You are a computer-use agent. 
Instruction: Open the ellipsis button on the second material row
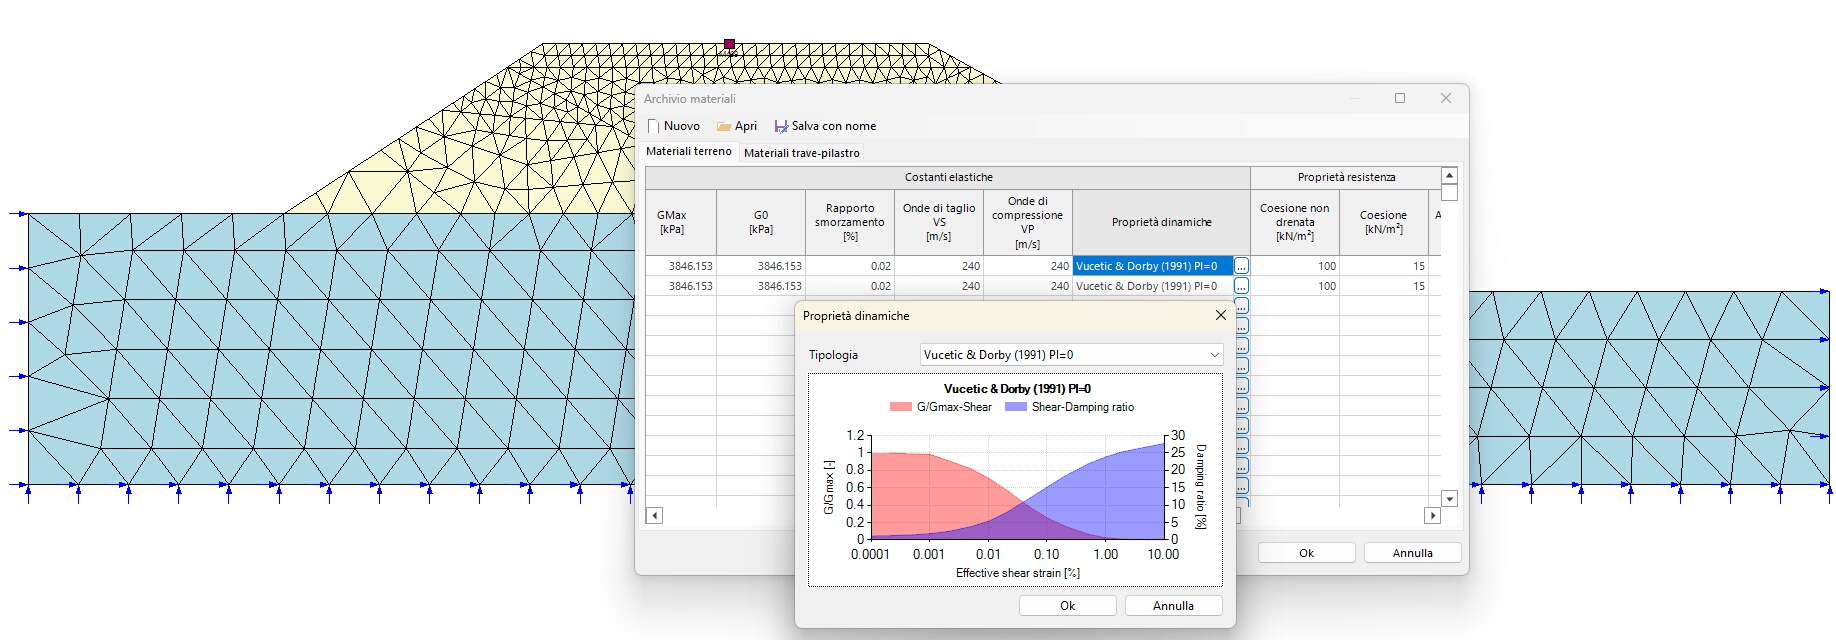1241,286
